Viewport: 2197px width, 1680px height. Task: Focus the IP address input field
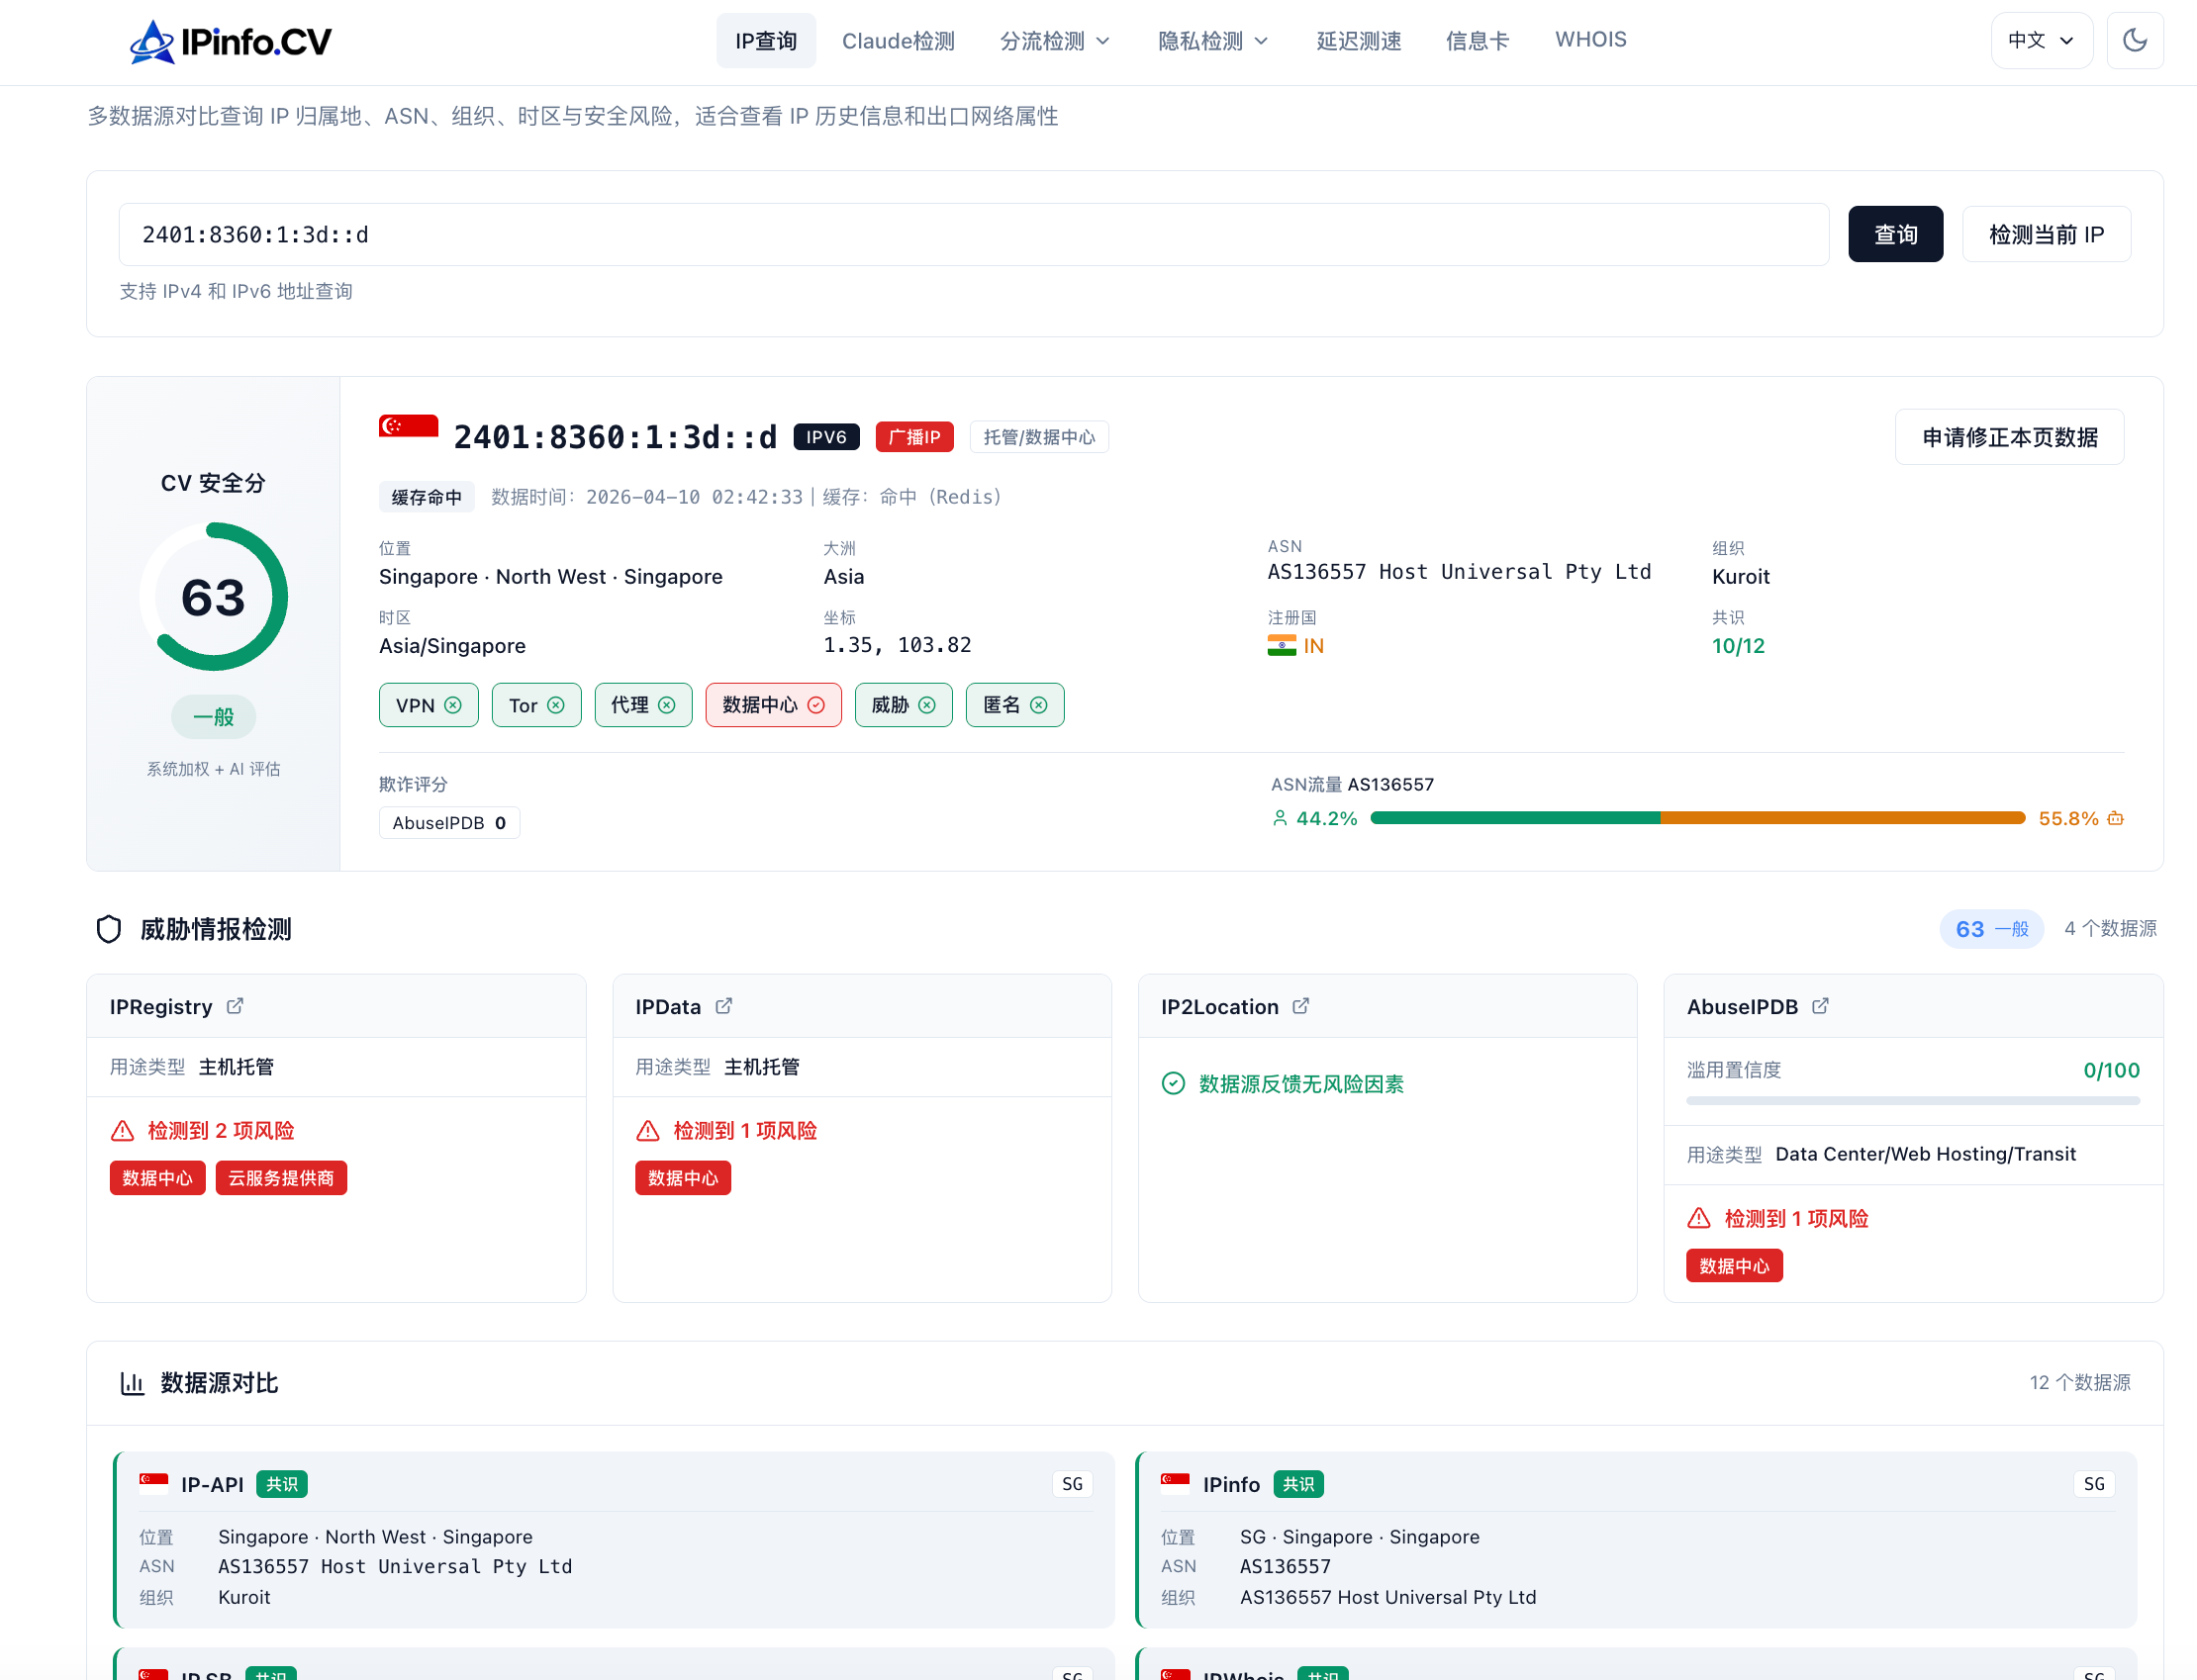tap(973, 235)
